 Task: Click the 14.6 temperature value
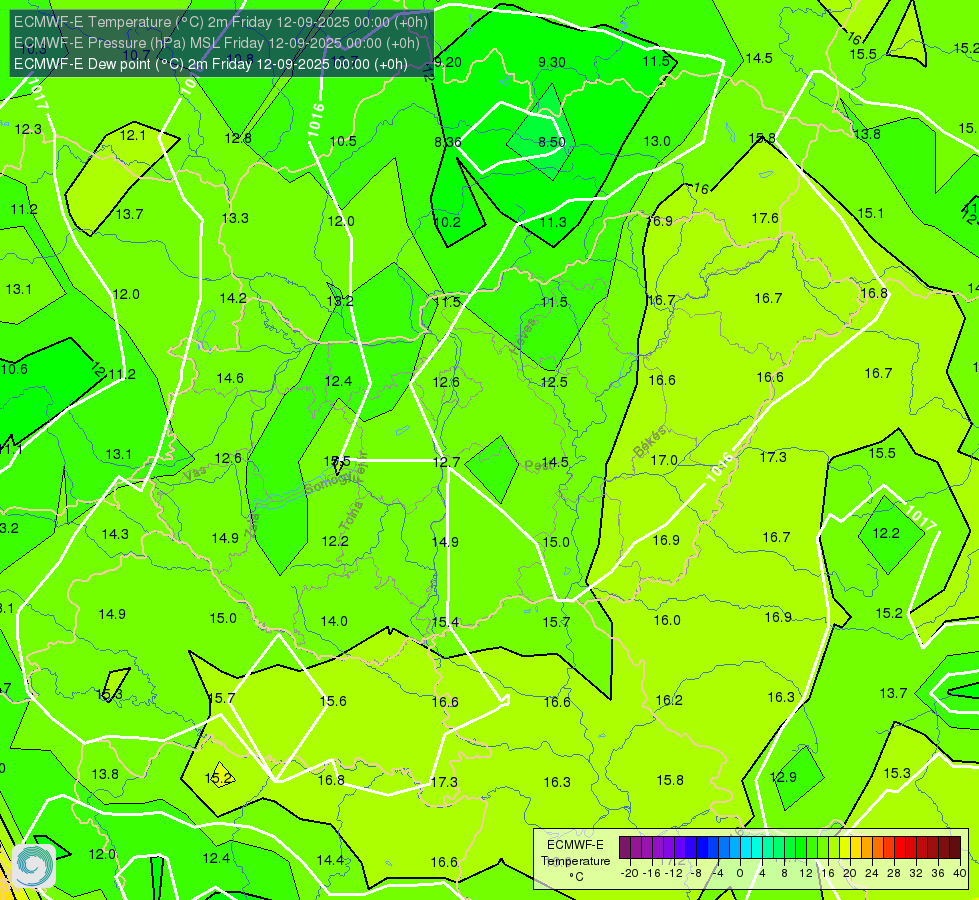click(x=230, y=378)
